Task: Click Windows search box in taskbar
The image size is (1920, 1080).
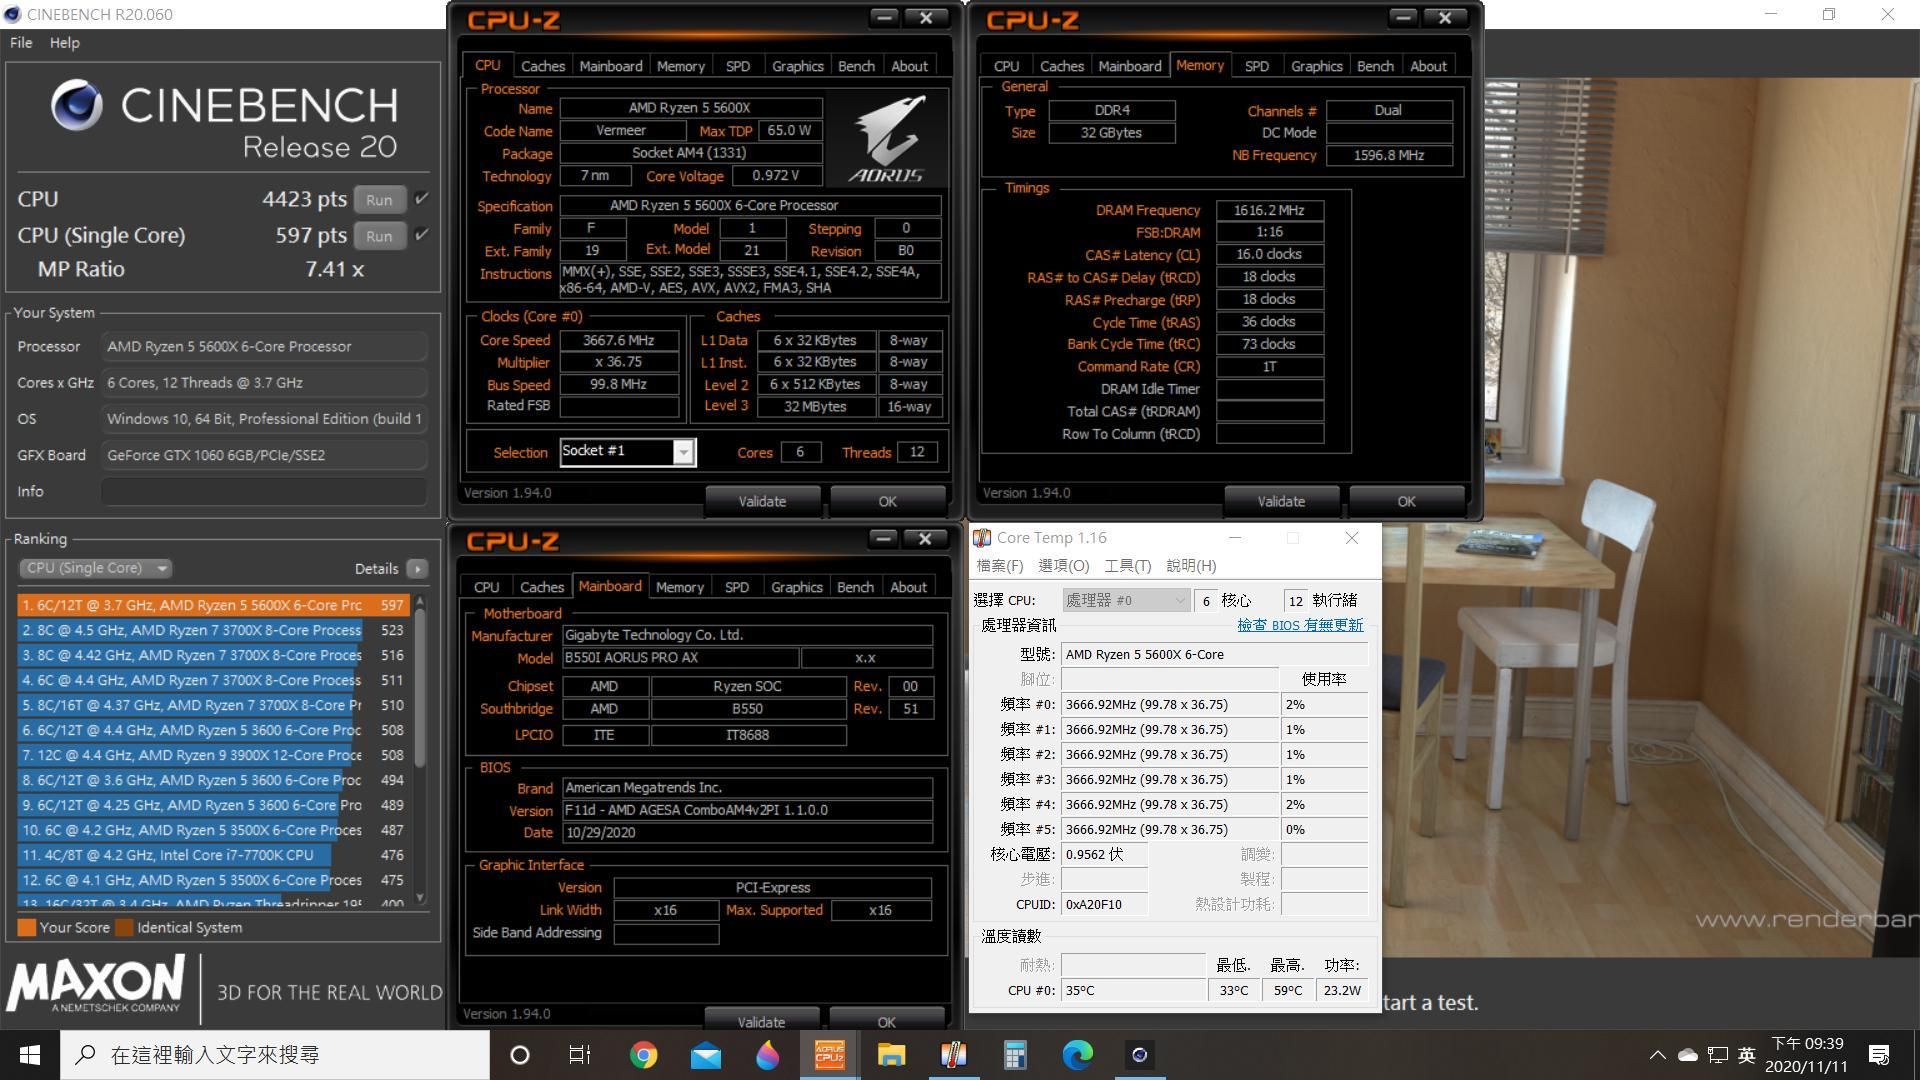Action: tap(275, 1055)
